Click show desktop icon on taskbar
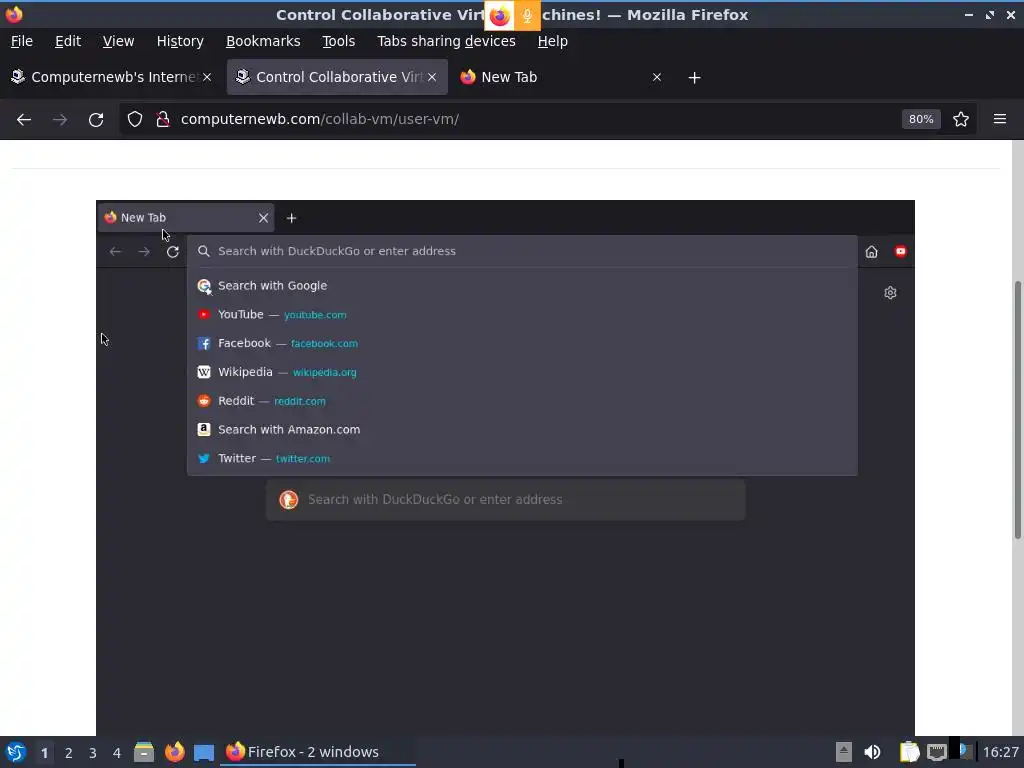 [204, 752]
